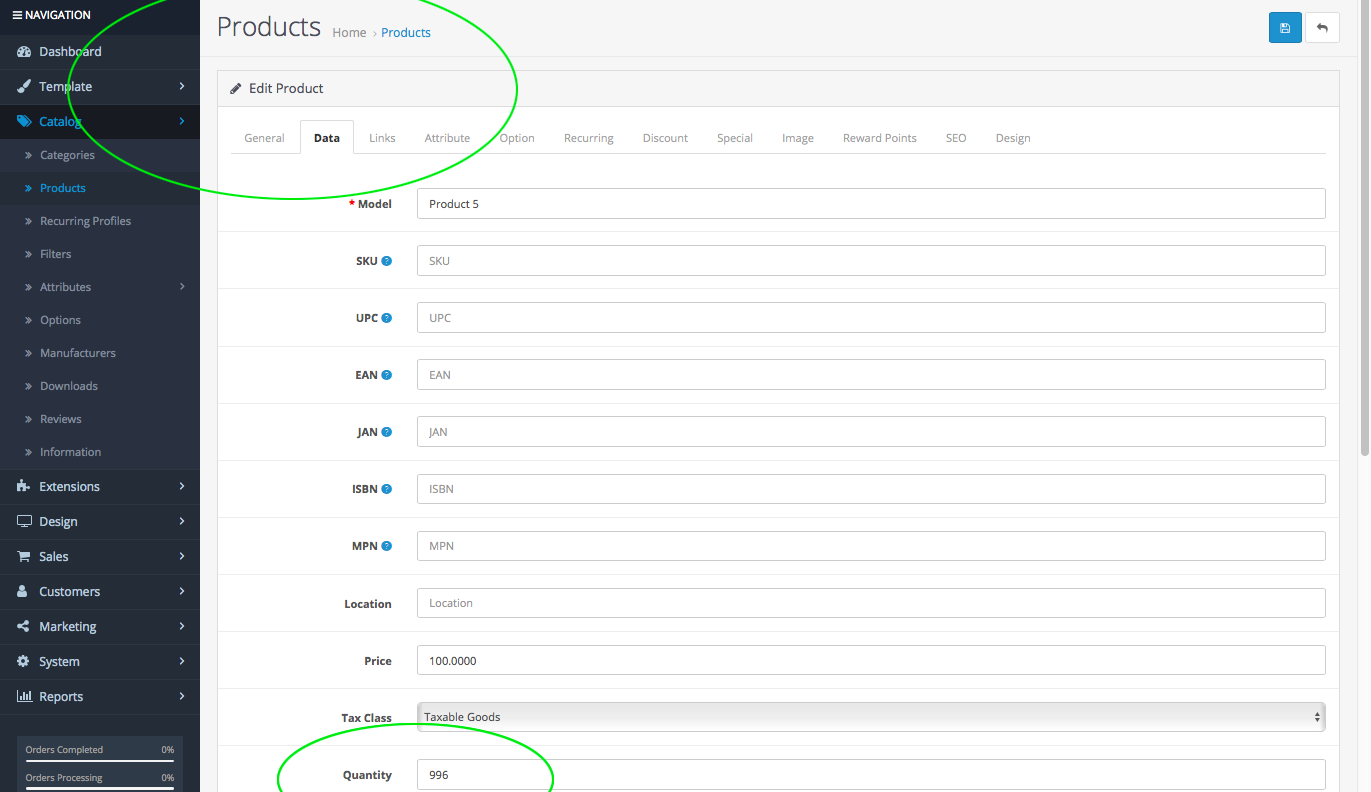Expand the Template menu chevron
Screen dimensions: 1371x792
click(182, 86)
